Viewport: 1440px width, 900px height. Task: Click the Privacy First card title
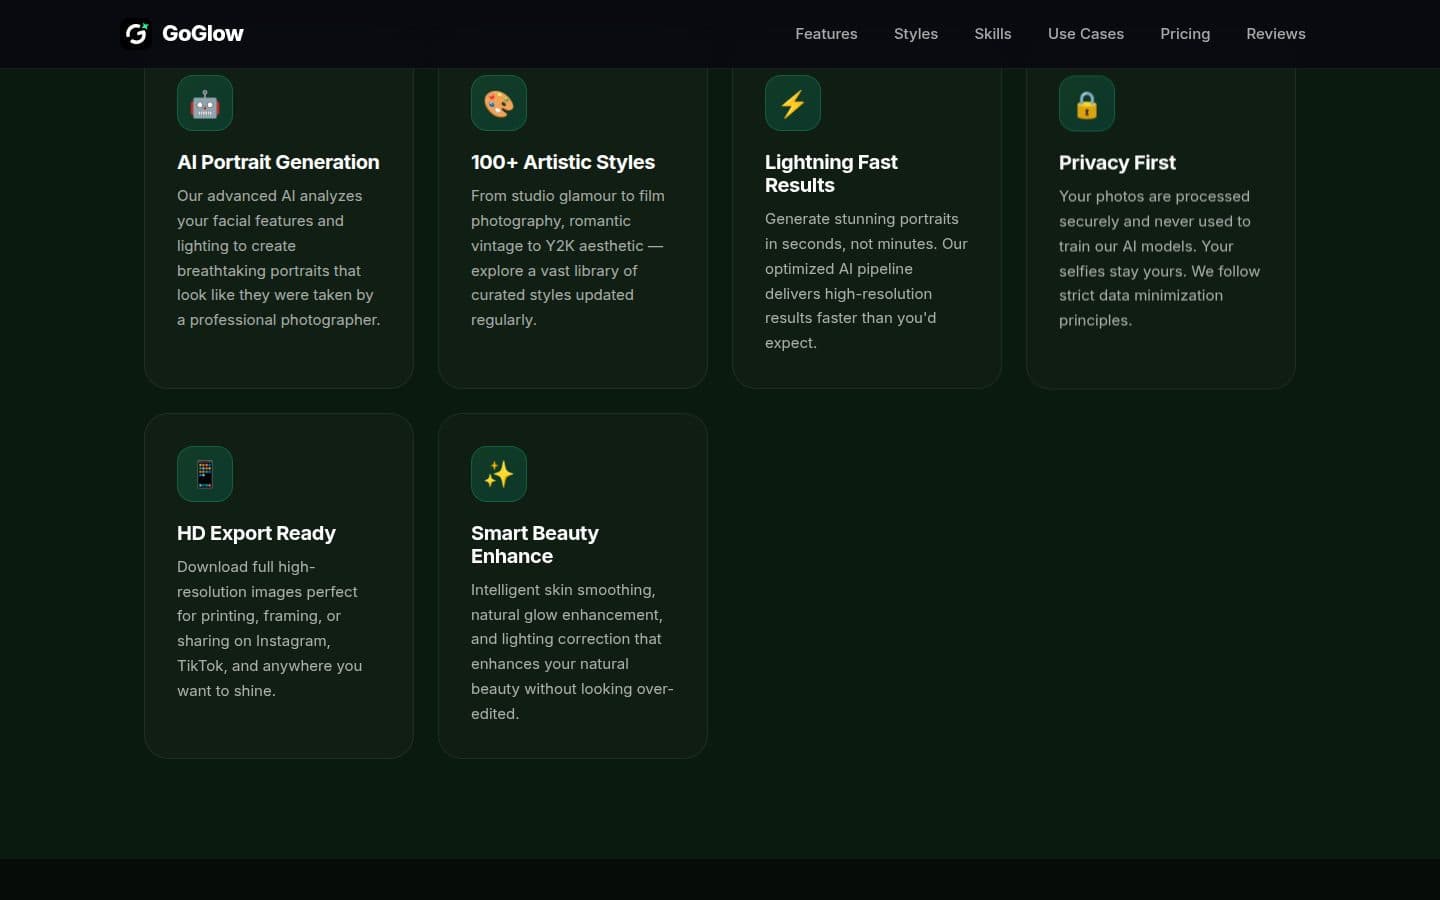click(x=1117, y=162)
